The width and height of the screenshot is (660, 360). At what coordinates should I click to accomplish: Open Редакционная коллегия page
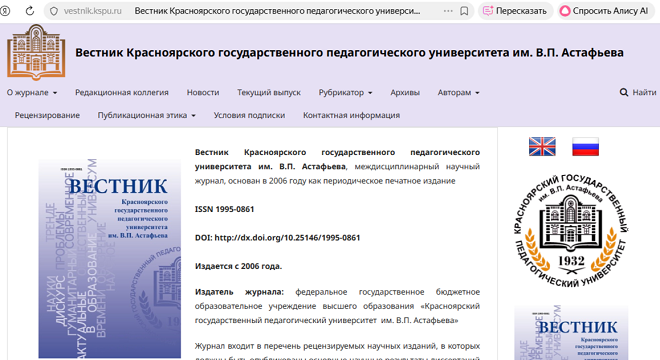point(122,93)
